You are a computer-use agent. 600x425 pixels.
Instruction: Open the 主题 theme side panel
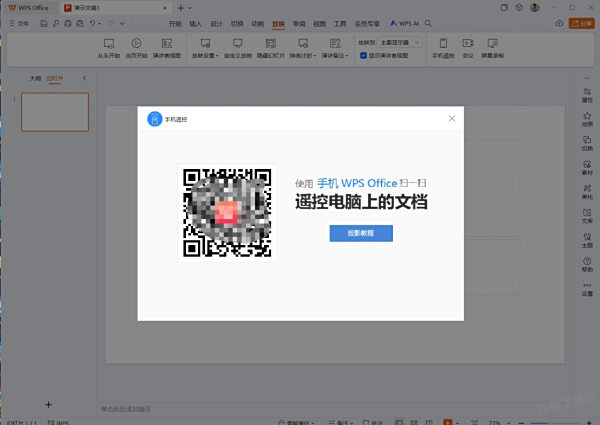pyautogui.click(x=587, y=241)
